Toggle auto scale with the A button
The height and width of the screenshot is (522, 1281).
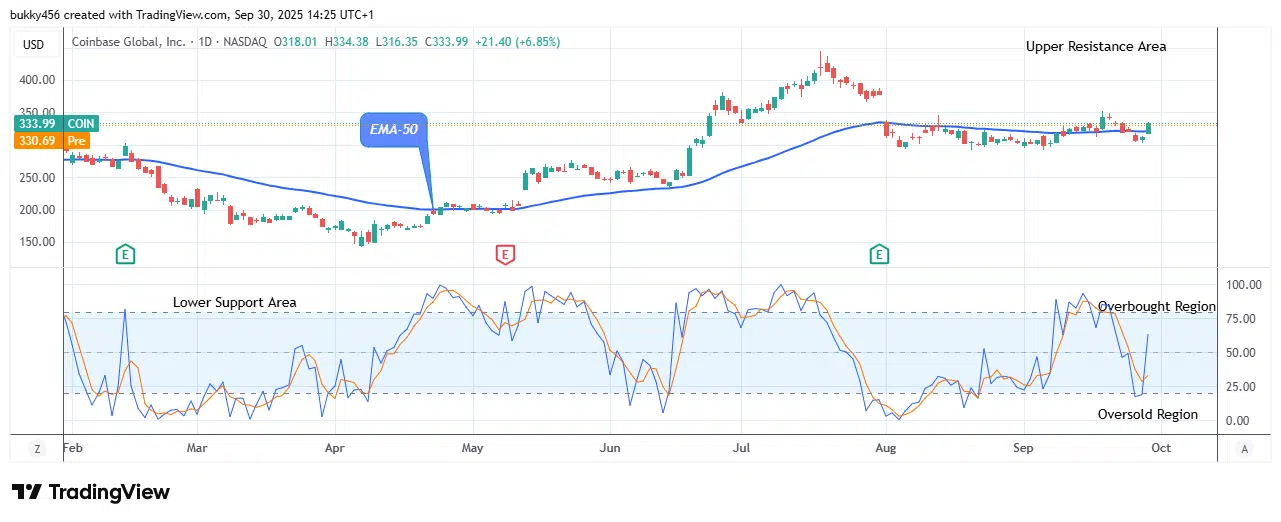[x=1244, y=449]
